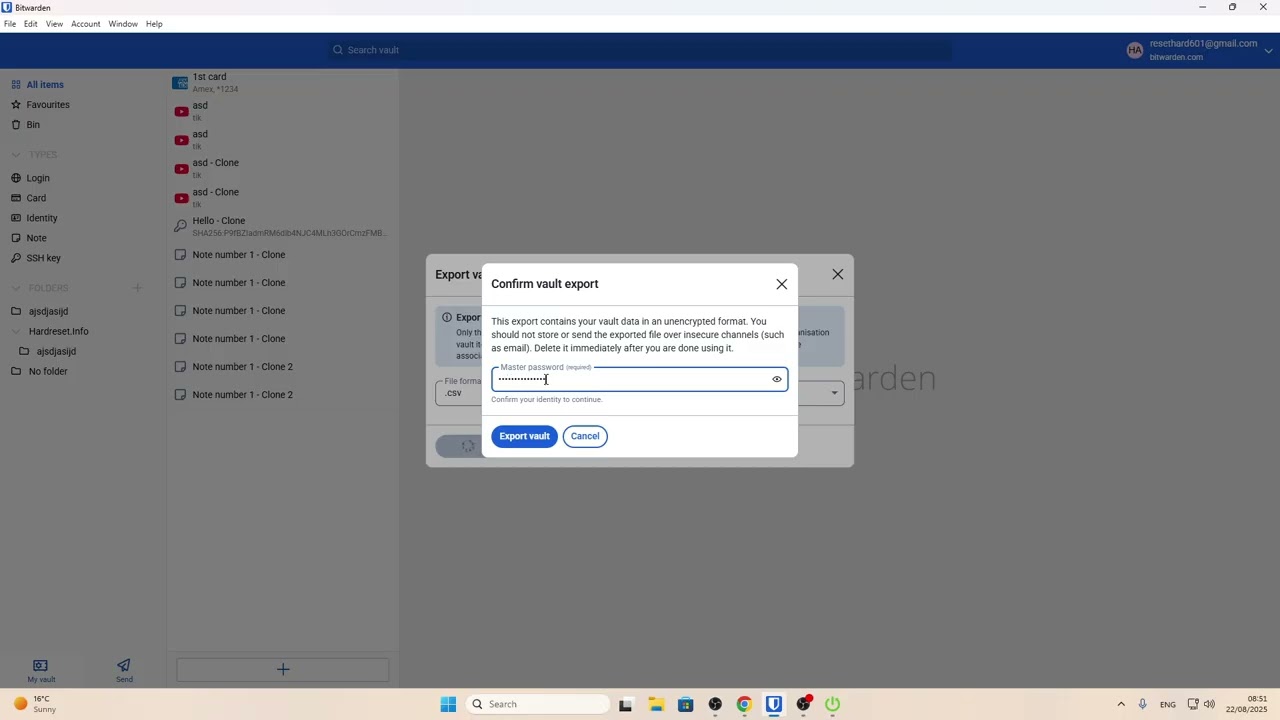Open account switcher for resethard601@gmail.com
The width and height of the screenshot is (1280, 720).
[x=1200, y=50]
